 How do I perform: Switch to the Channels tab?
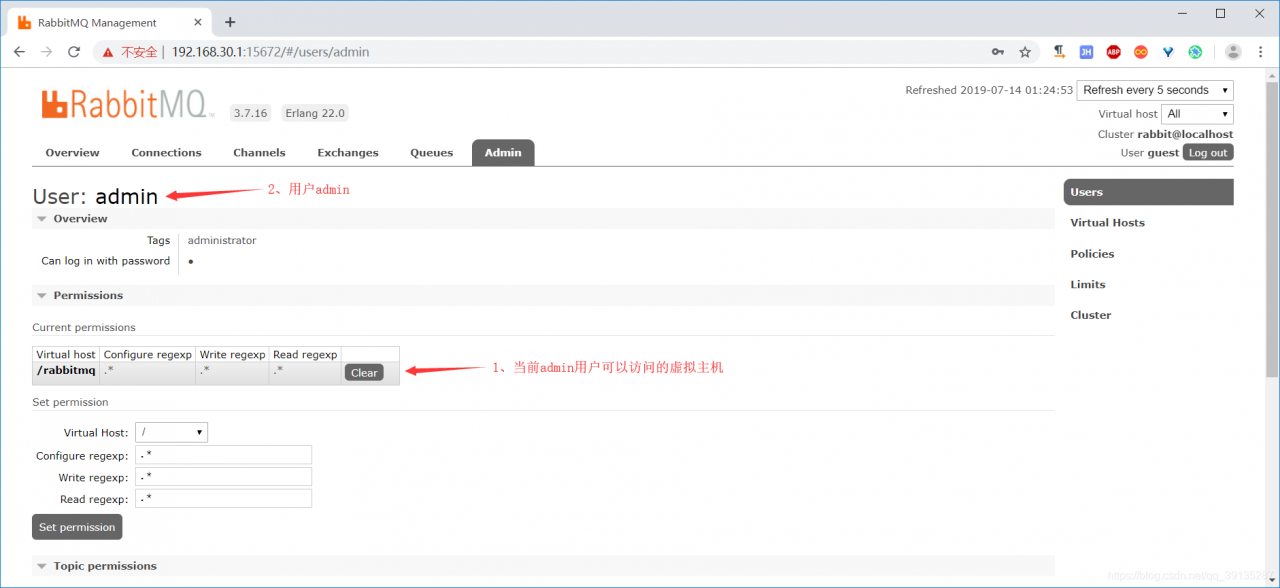coord(259,153)
